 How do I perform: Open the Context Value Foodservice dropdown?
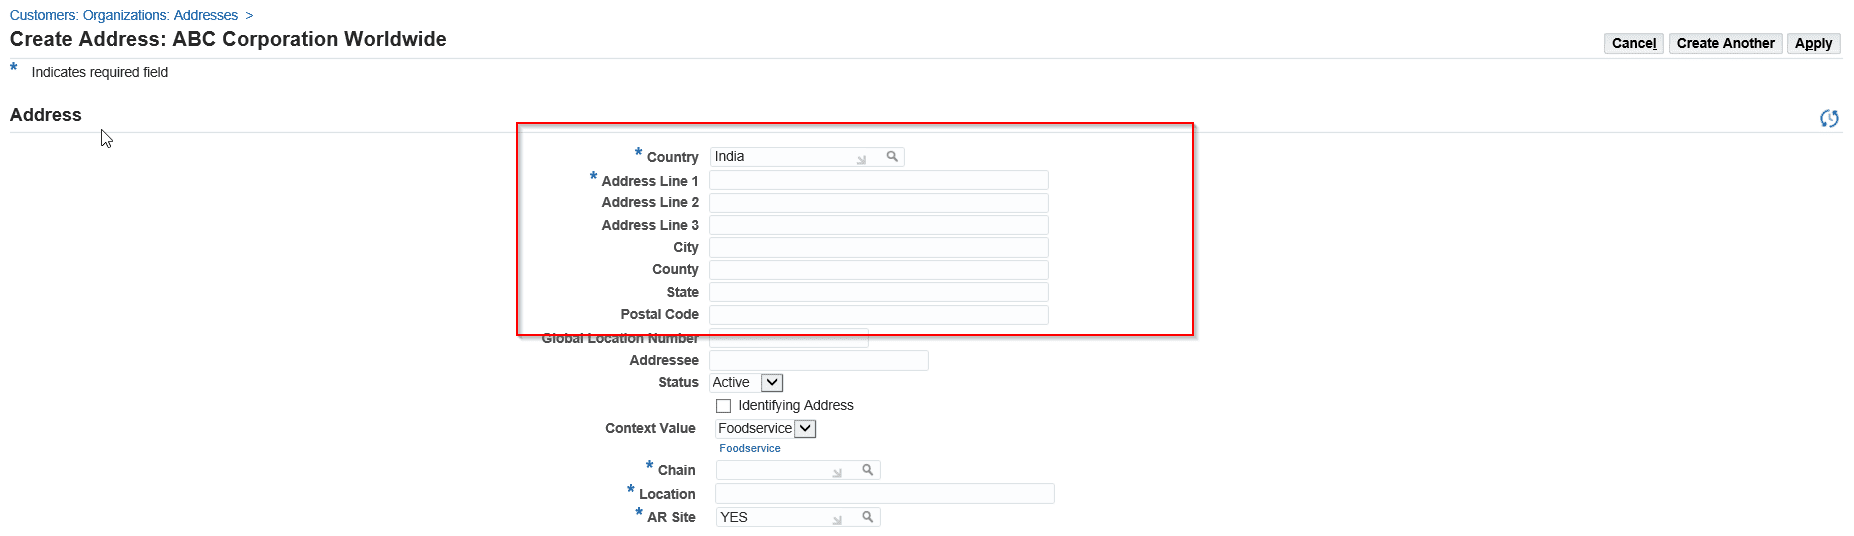766,428
